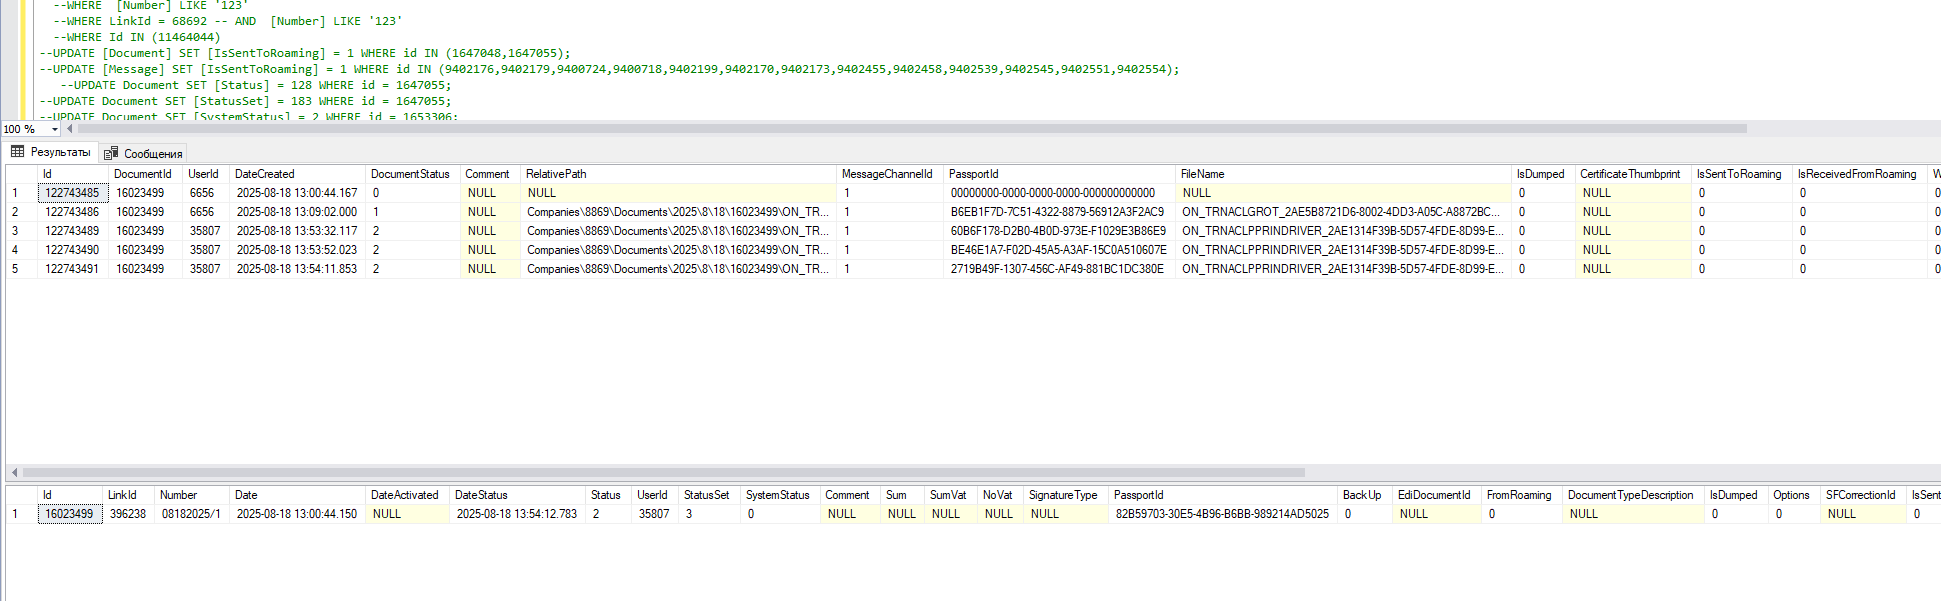This screenshot has width=1941, height=601.
Task: Select the BackUp column header
Action: [1364, 495]
